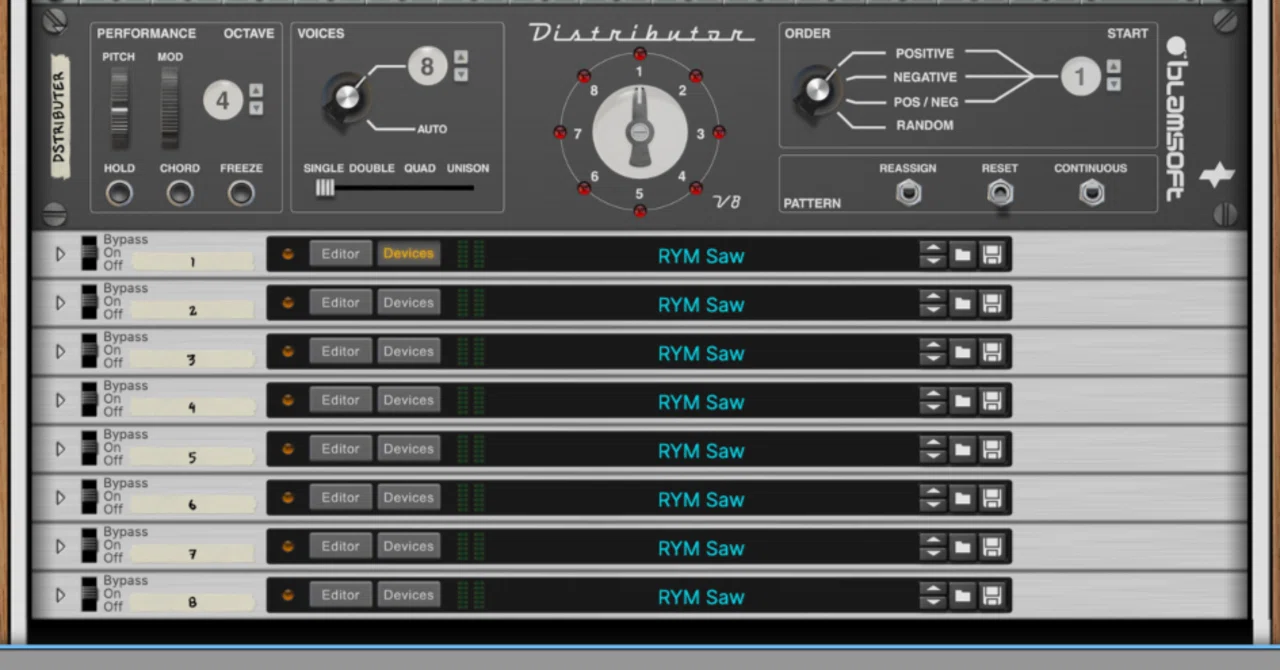Screen dimensions: 1280x670
Task: Toggle the FREEZE button
Action: coord(241,193)
